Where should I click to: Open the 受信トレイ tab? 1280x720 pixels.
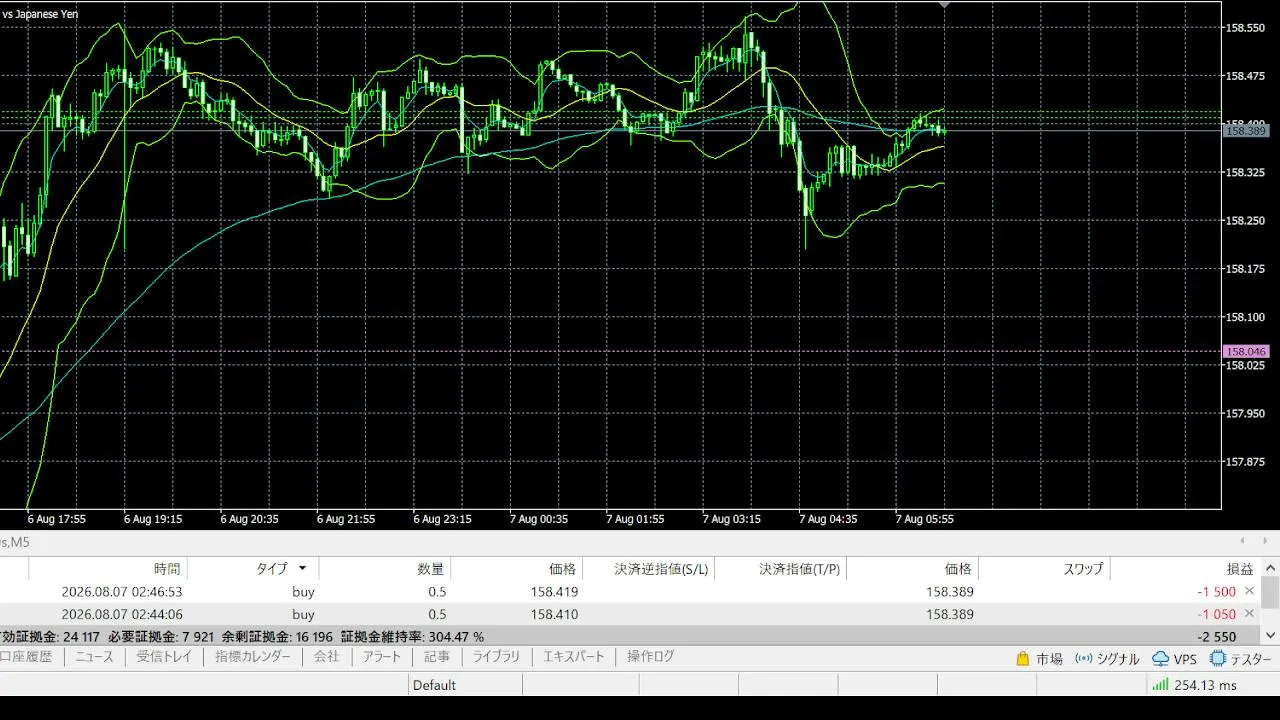click(164, 657)
